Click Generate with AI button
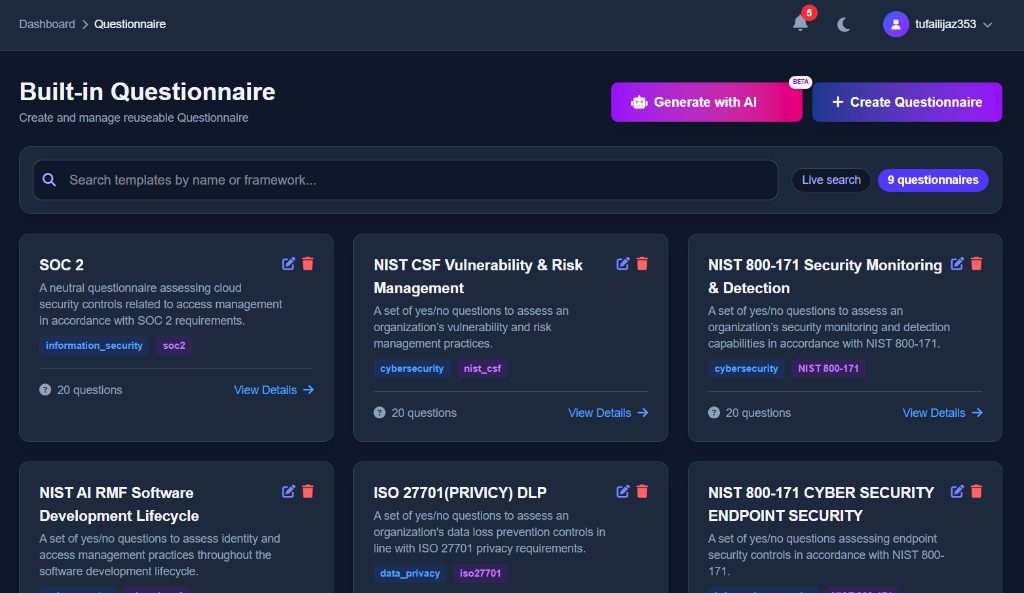1024x593 pixels. pyautogui.click(x=707, y=102)
